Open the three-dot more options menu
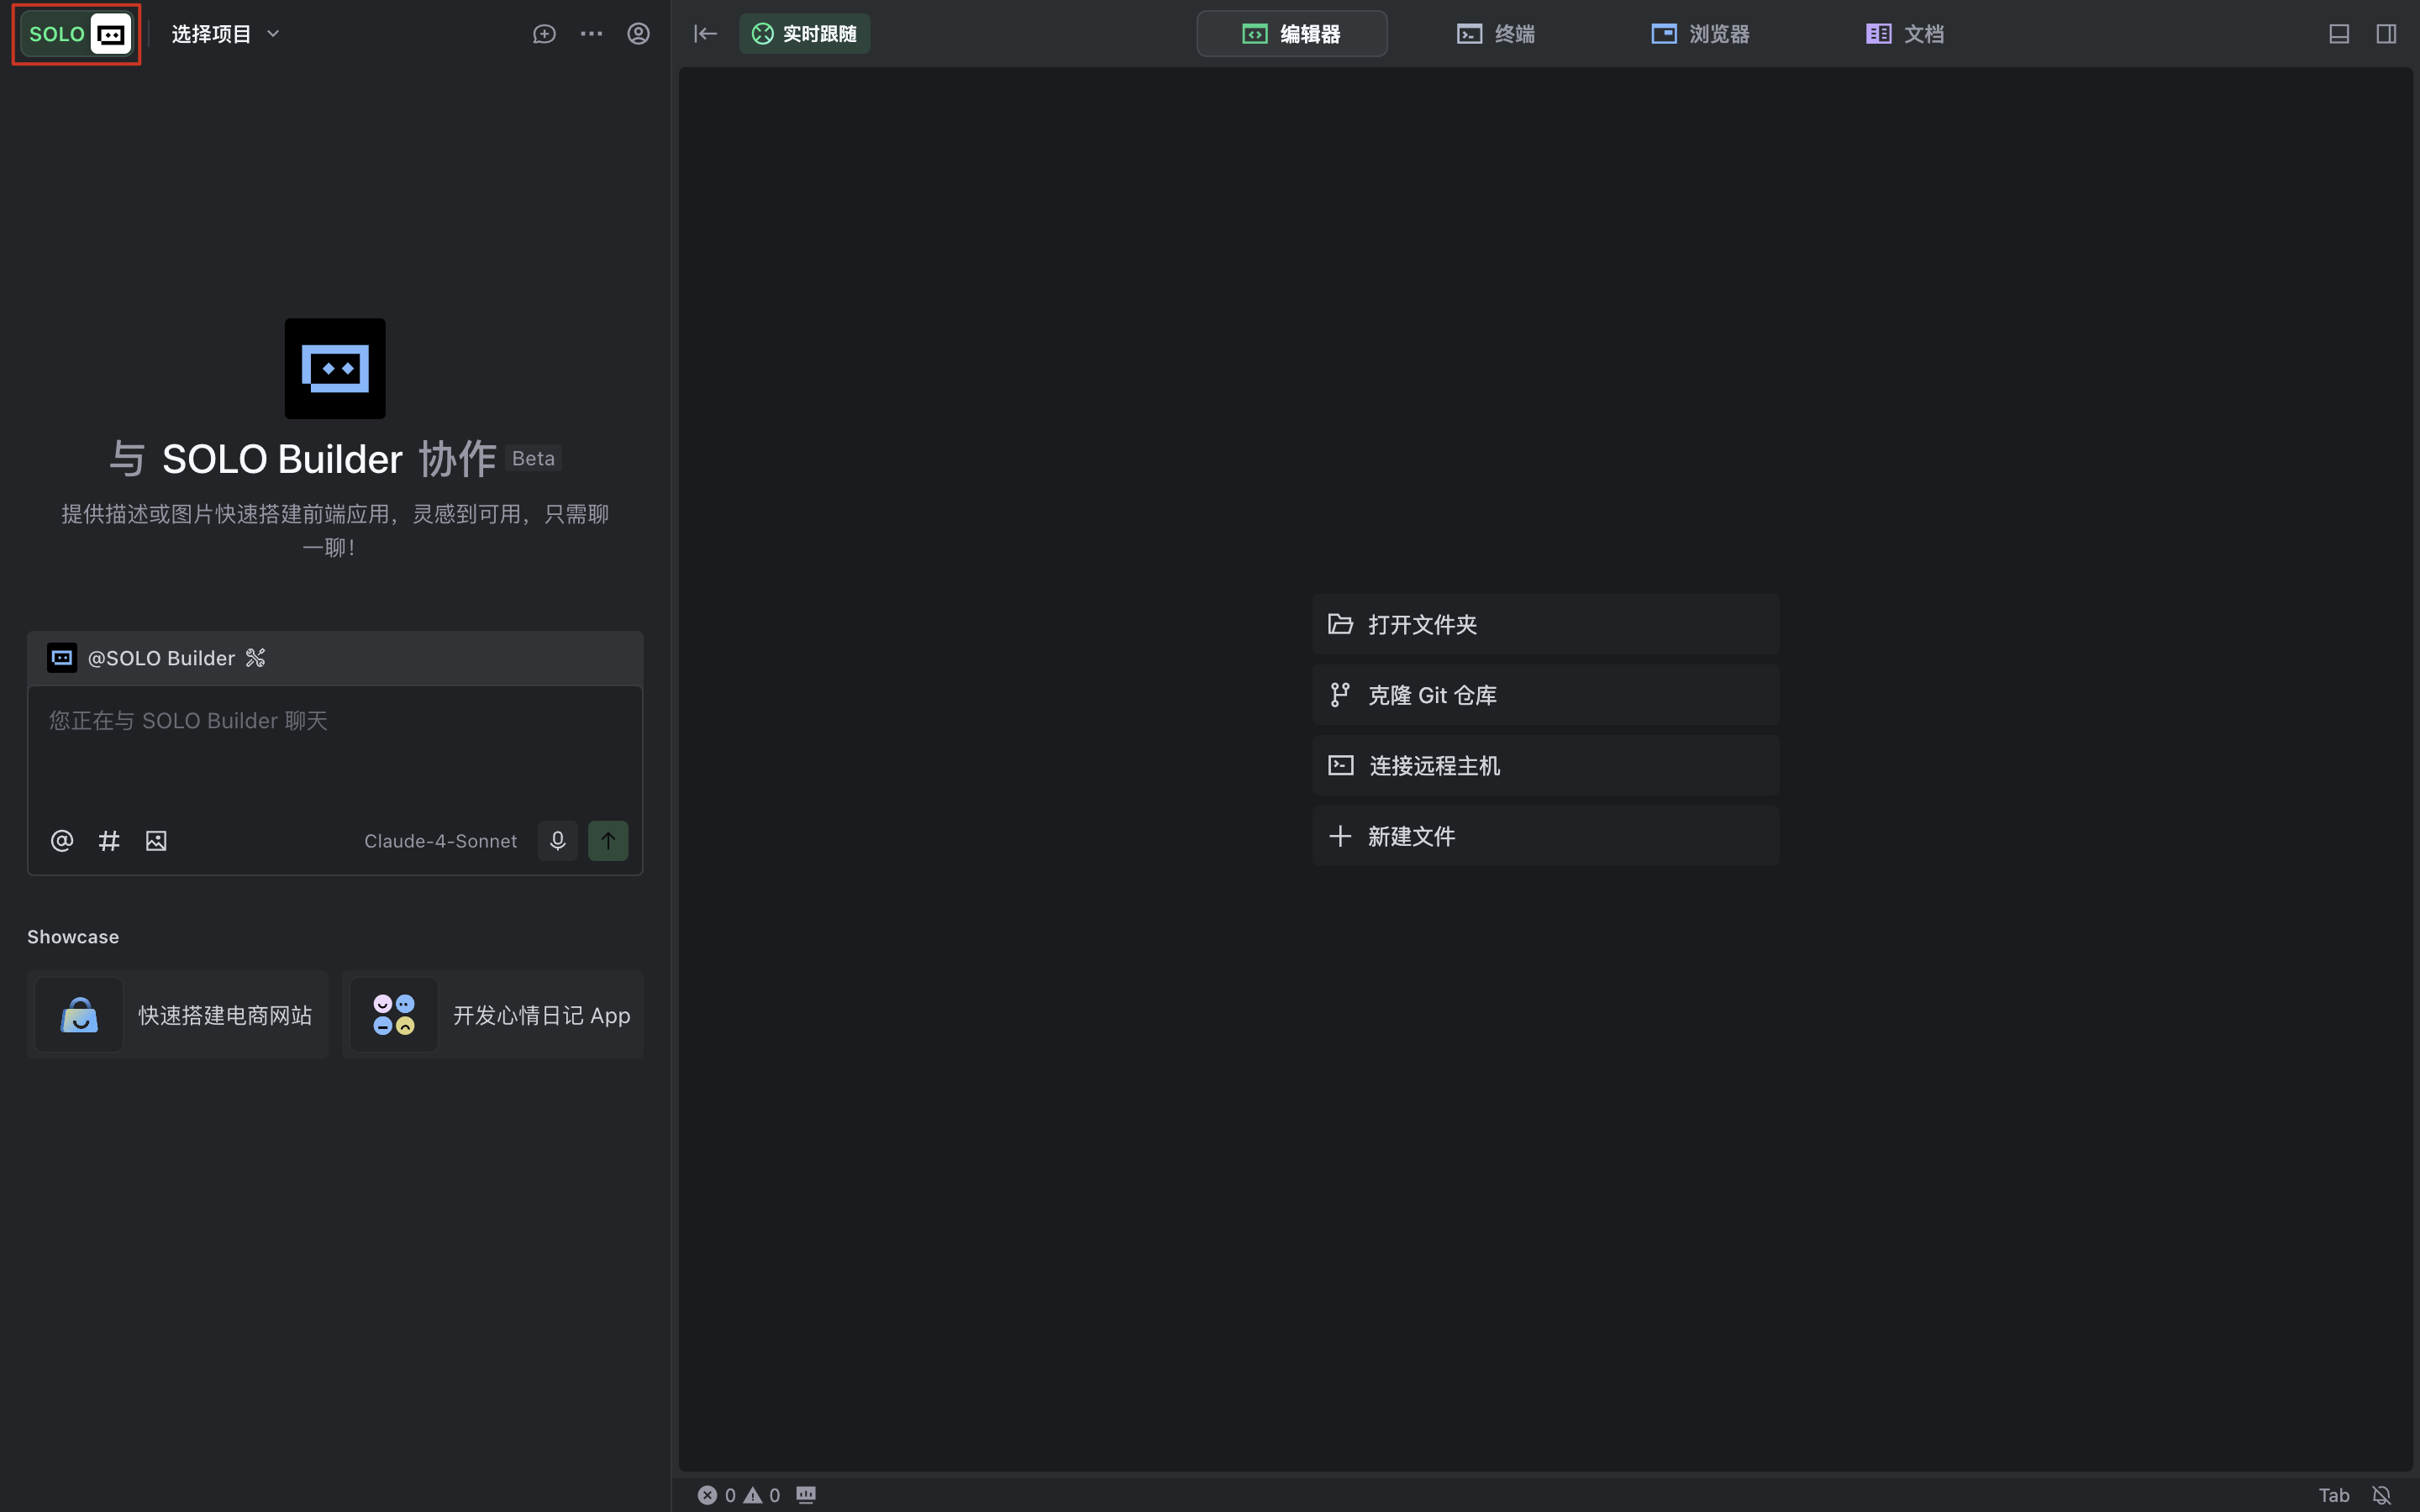 pos(591,34)
